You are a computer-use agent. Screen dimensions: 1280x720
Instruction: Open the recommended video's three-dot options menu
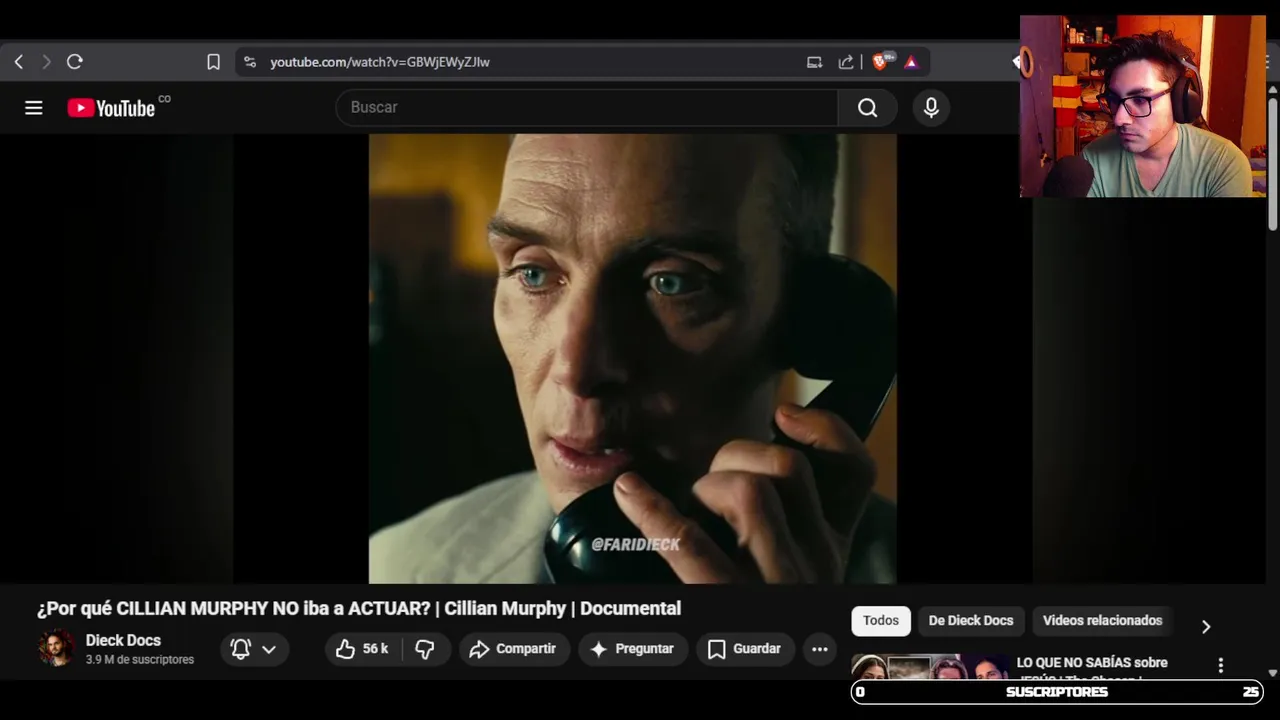tap(1220, 665)
